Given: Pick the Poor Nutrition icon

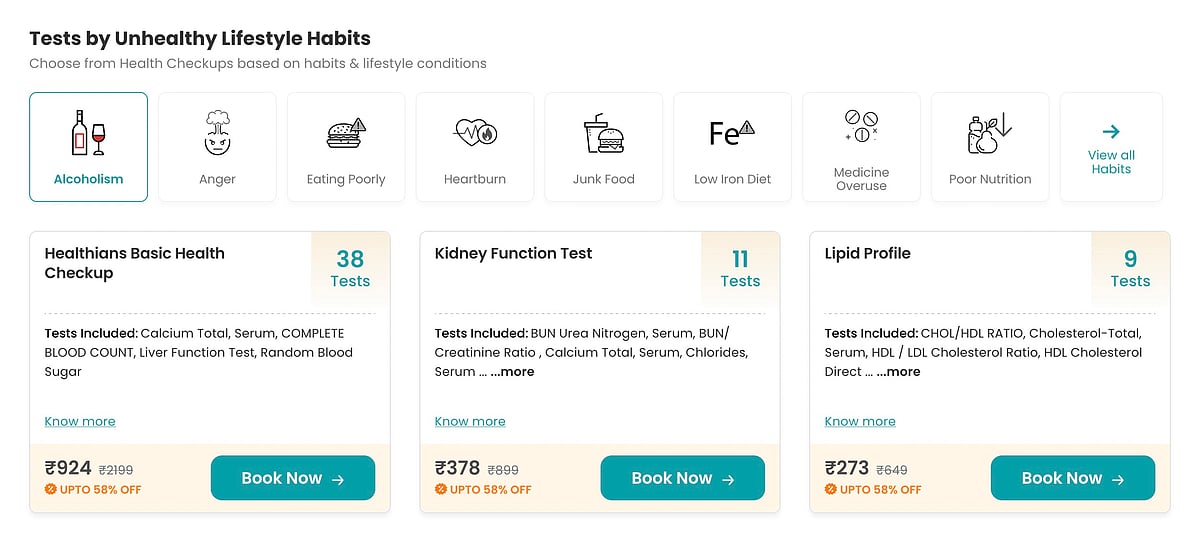Looking at the screenshot, I should (990, 133).
